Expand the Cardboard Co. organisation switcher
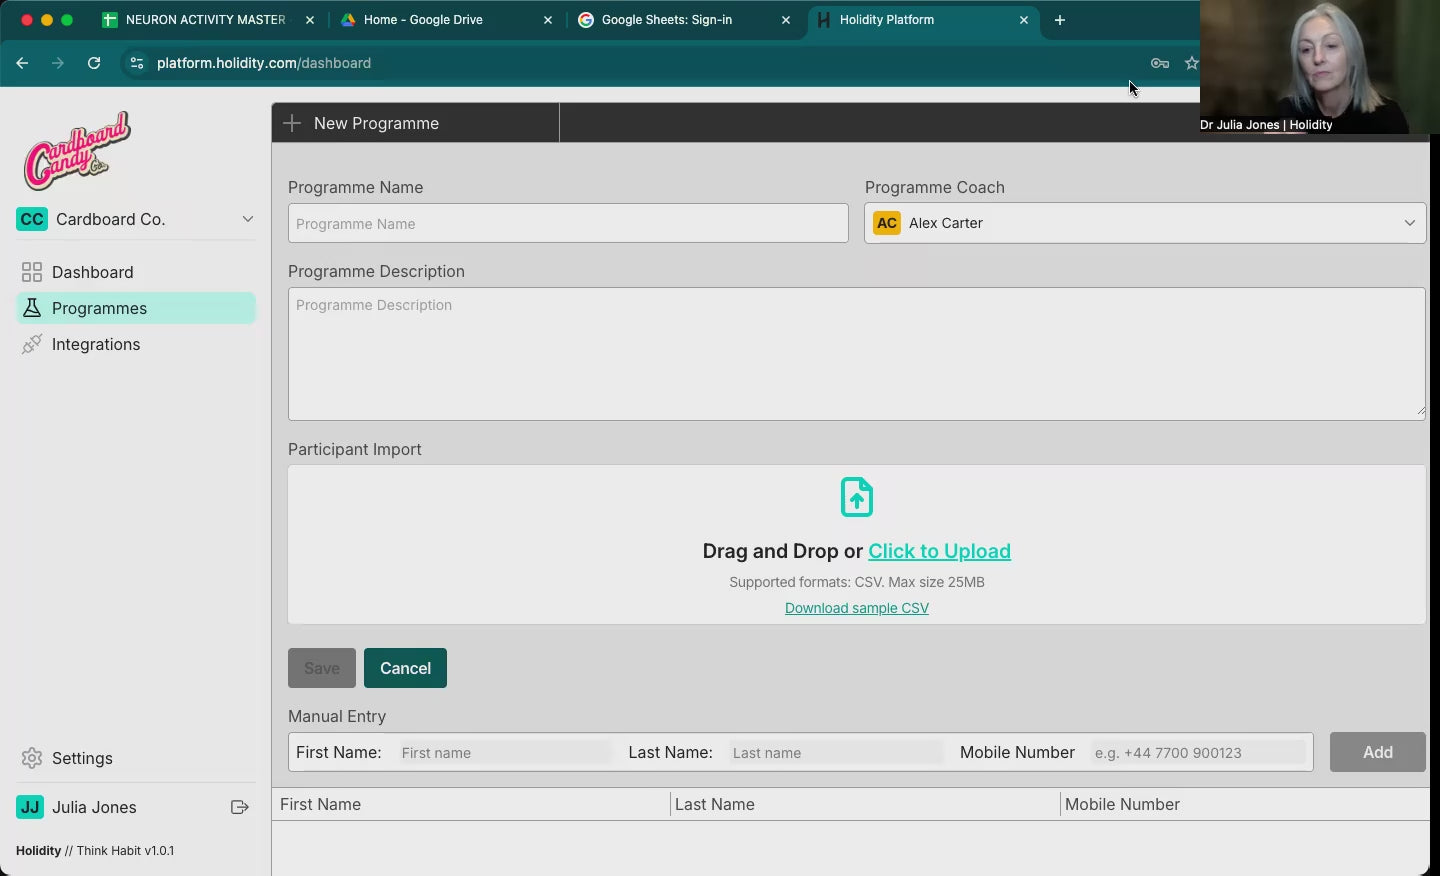 tap(136, 219)
